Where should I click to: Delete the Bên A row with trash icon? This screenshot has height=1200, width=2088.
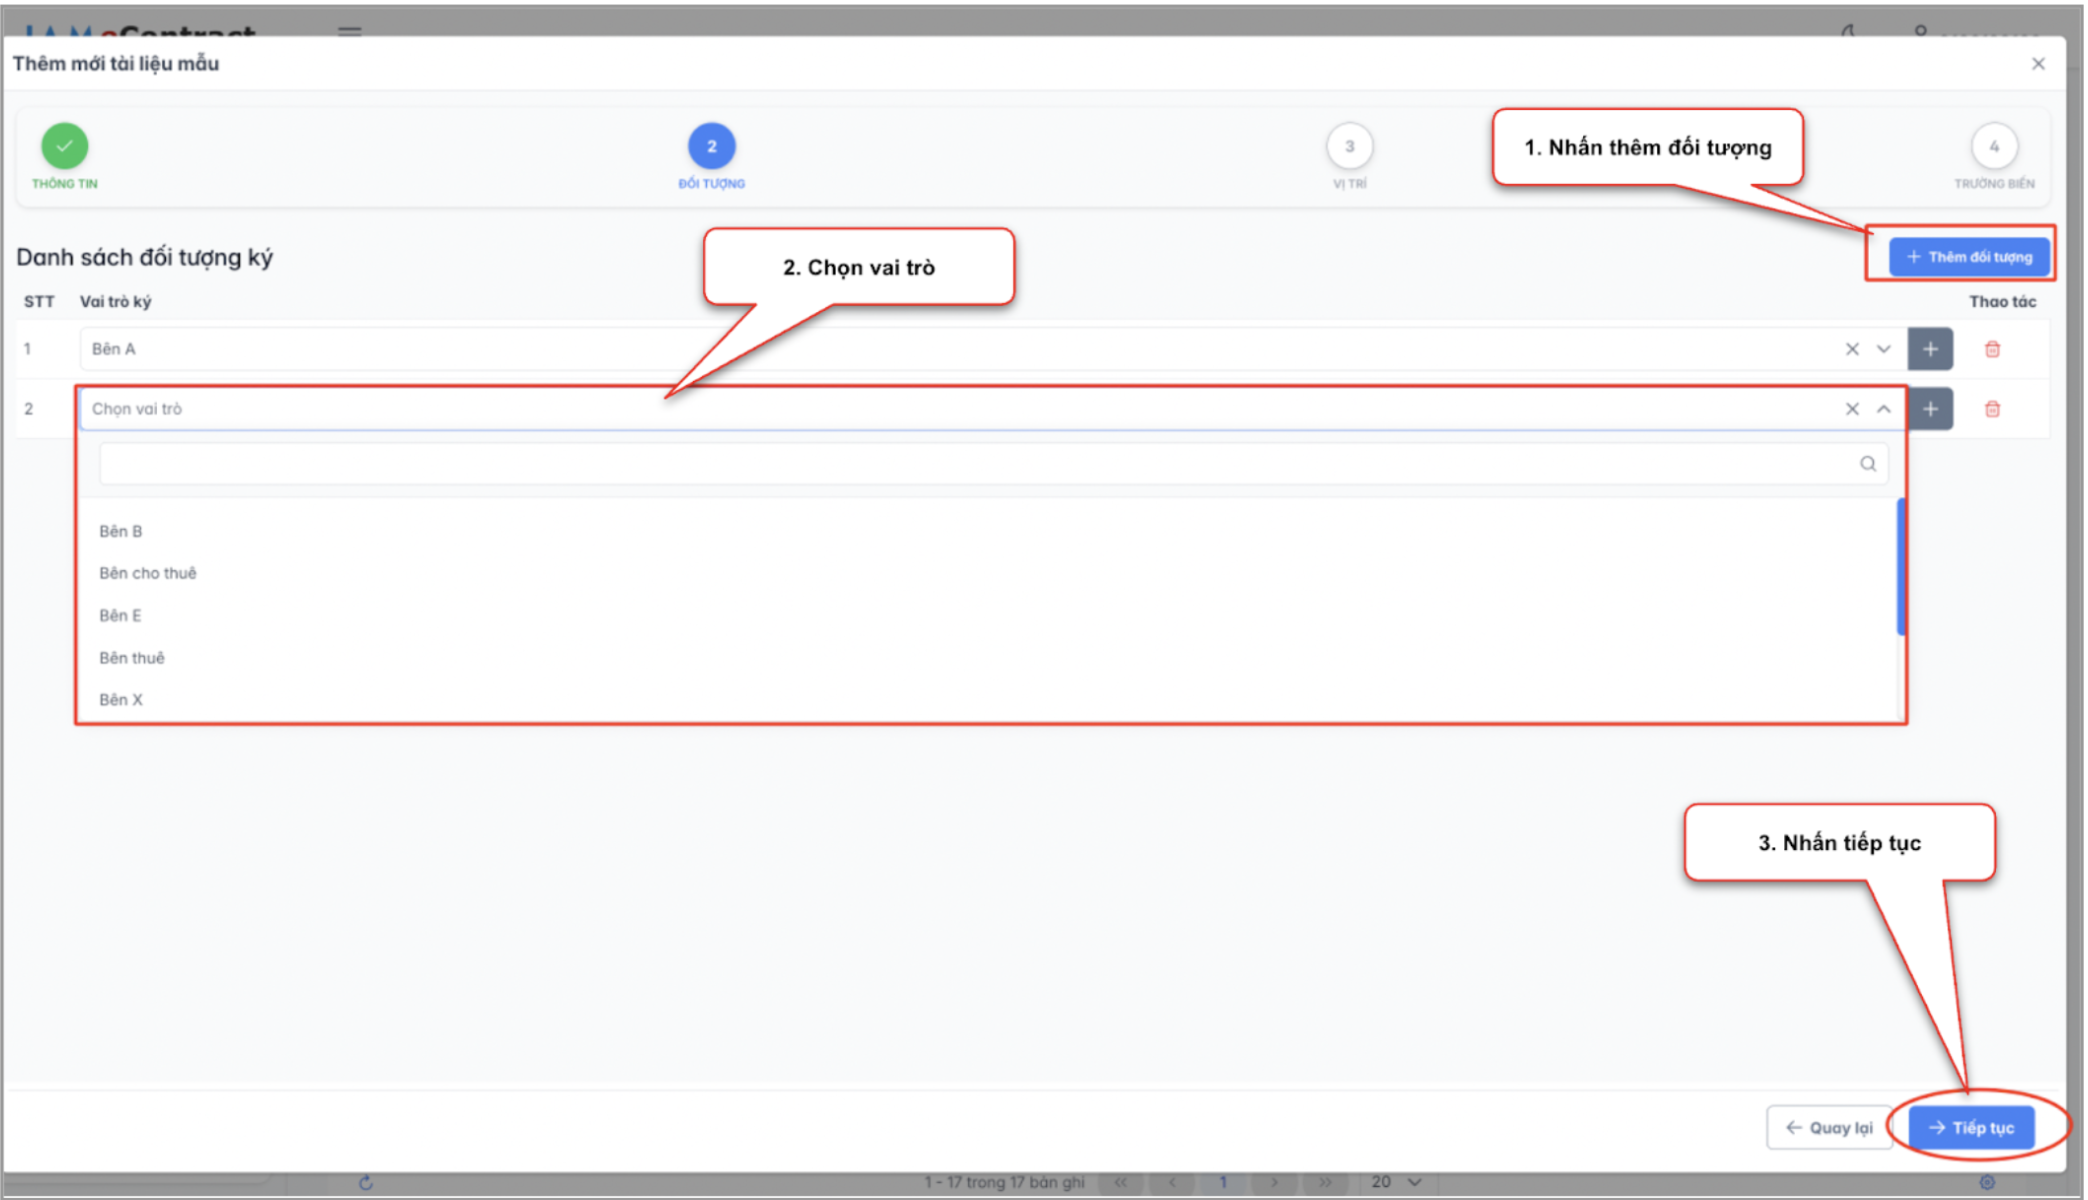point(1991,349)
